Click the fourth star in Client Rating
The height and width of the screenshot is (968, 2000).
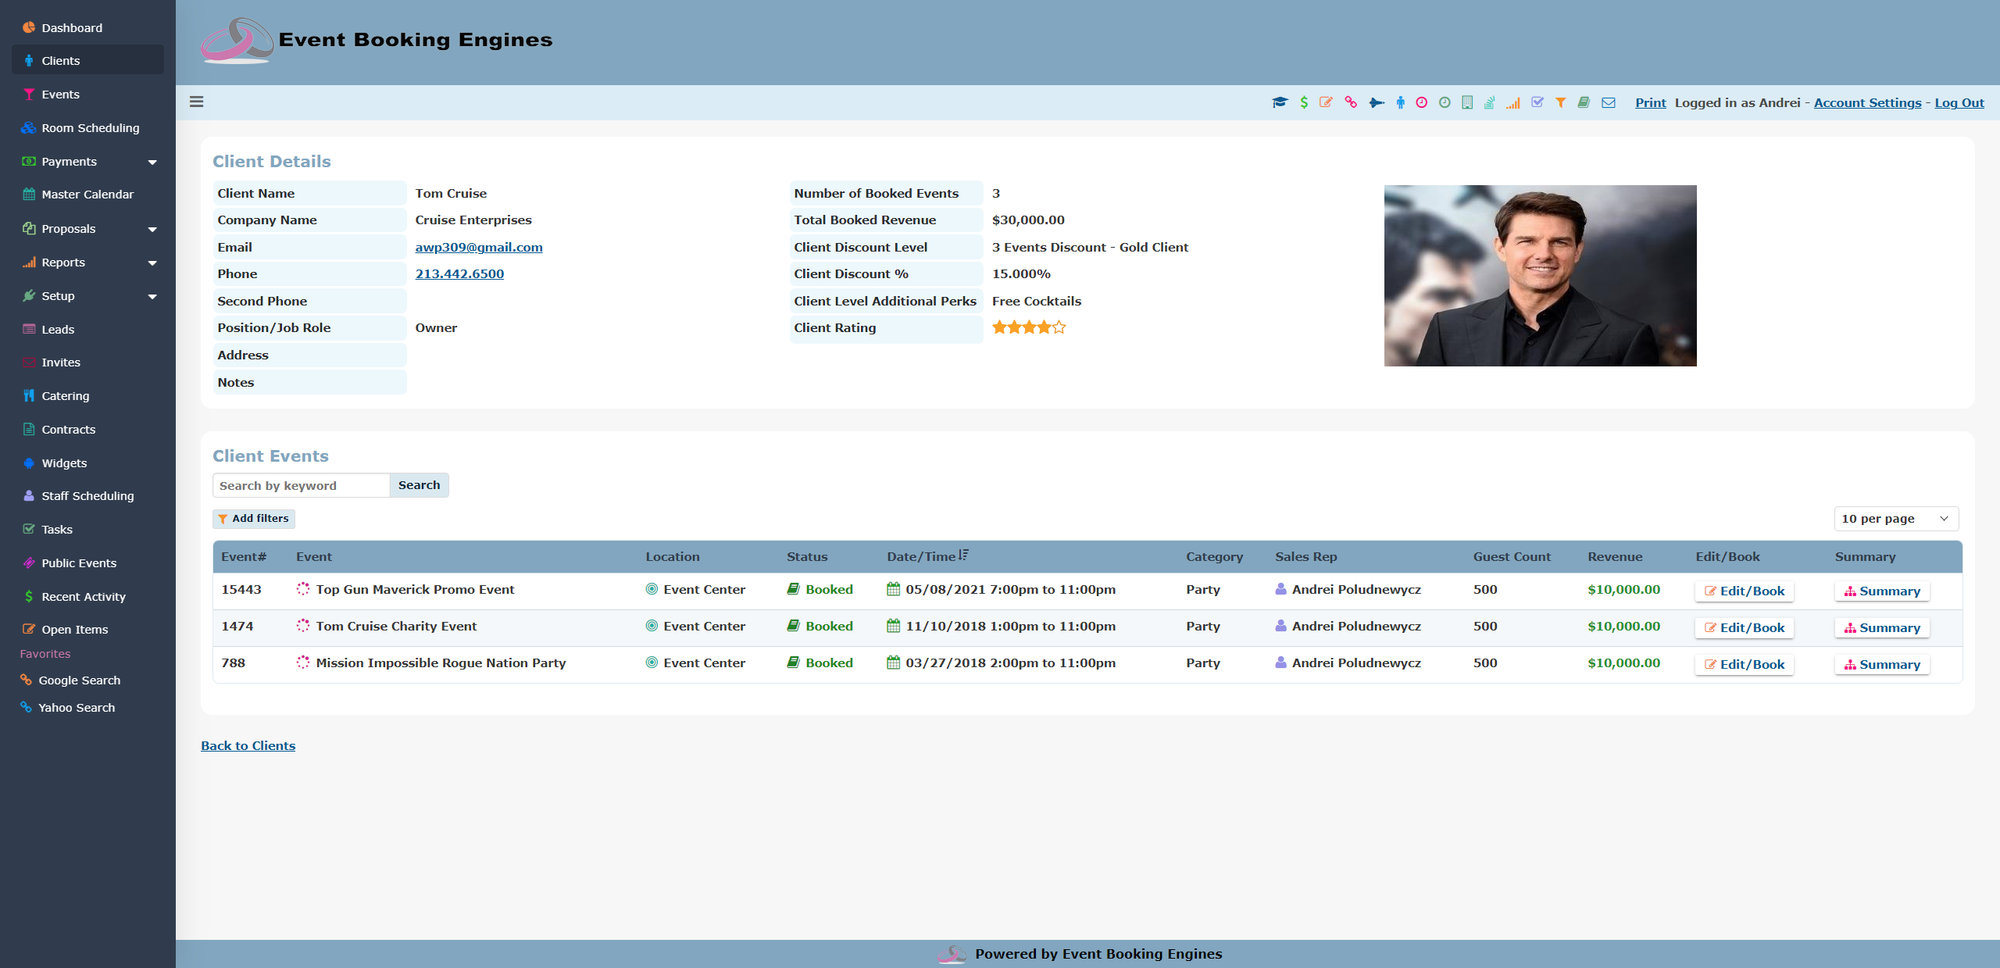click(1045, 327)
